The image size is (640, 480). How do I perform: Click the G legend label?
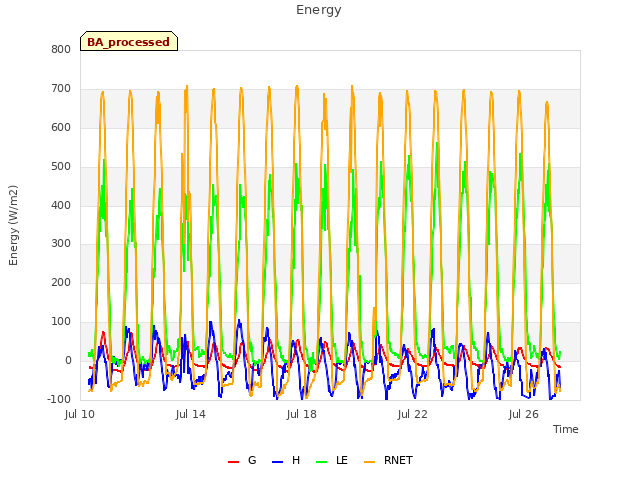click(252, 460)
